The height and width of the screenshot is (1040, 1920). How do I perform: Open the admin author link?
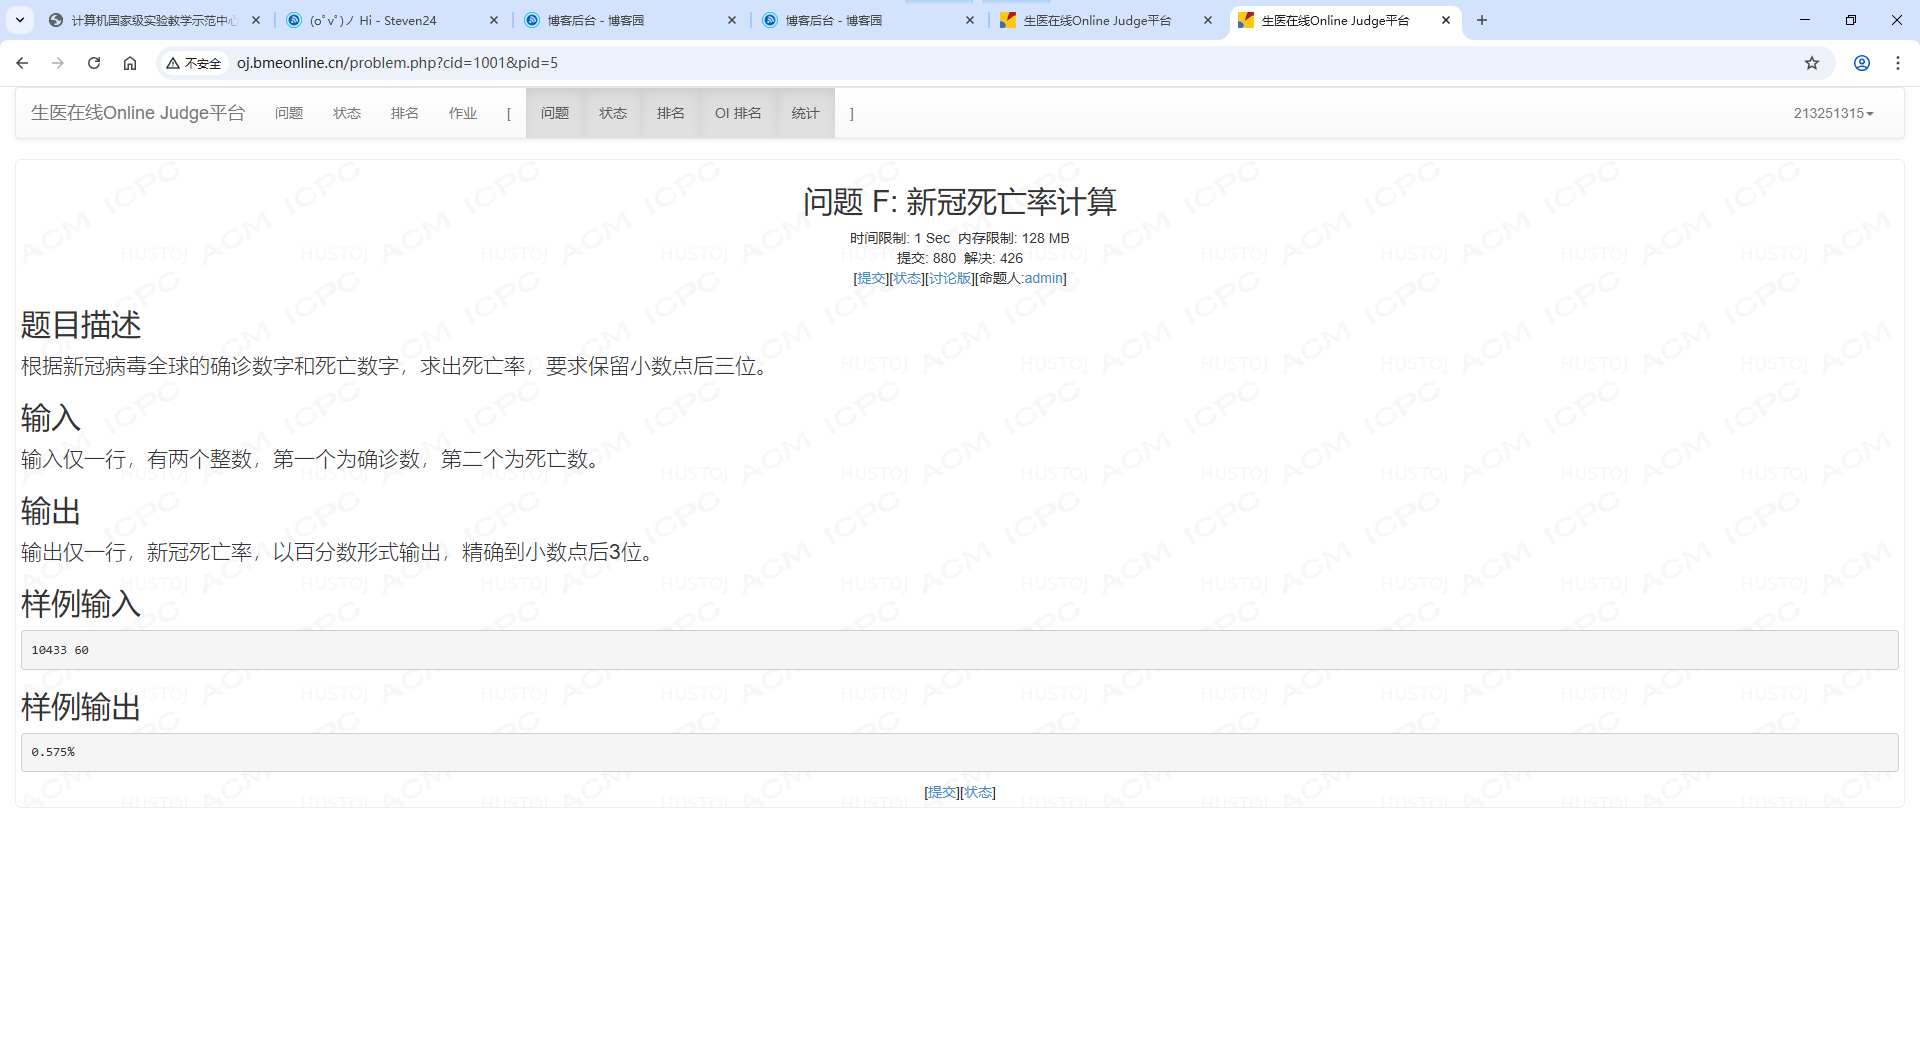pos(1043,278)
